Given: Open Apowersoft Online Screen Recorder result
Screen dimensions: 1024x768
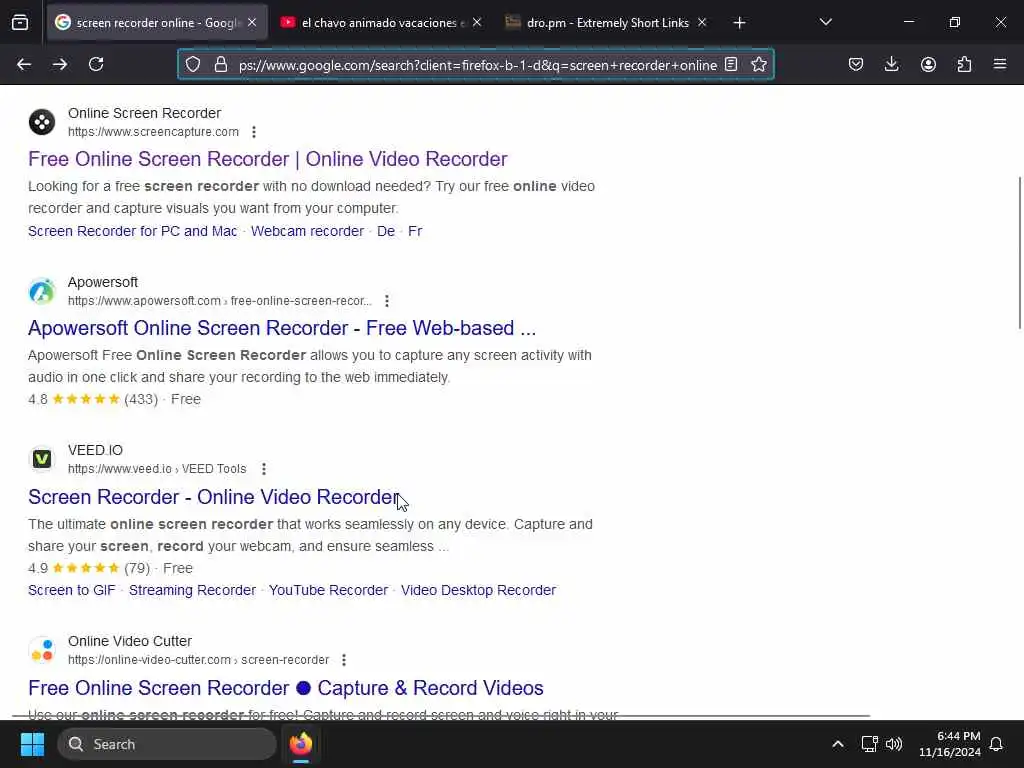Looking at the screenshot, I should click(x=282, y=328).
